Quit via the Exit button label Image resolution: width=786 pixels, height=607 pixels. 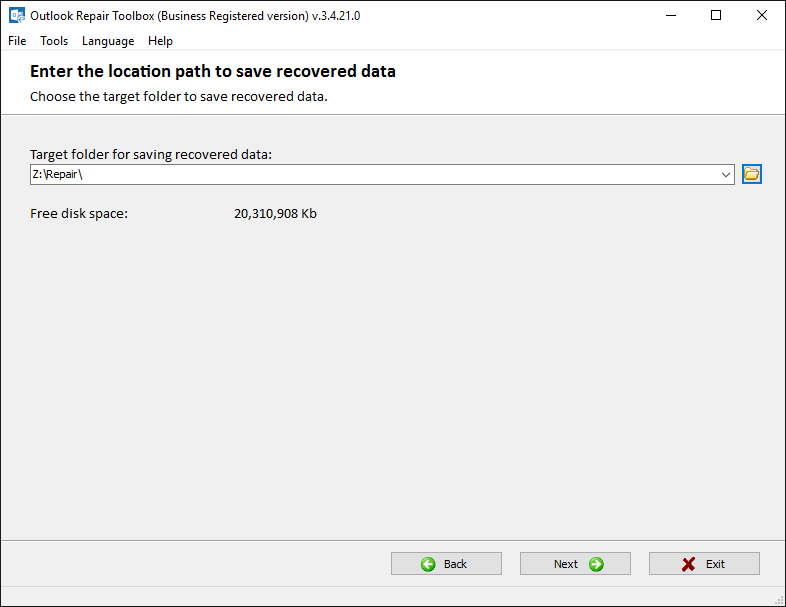[x=715, y=564]
